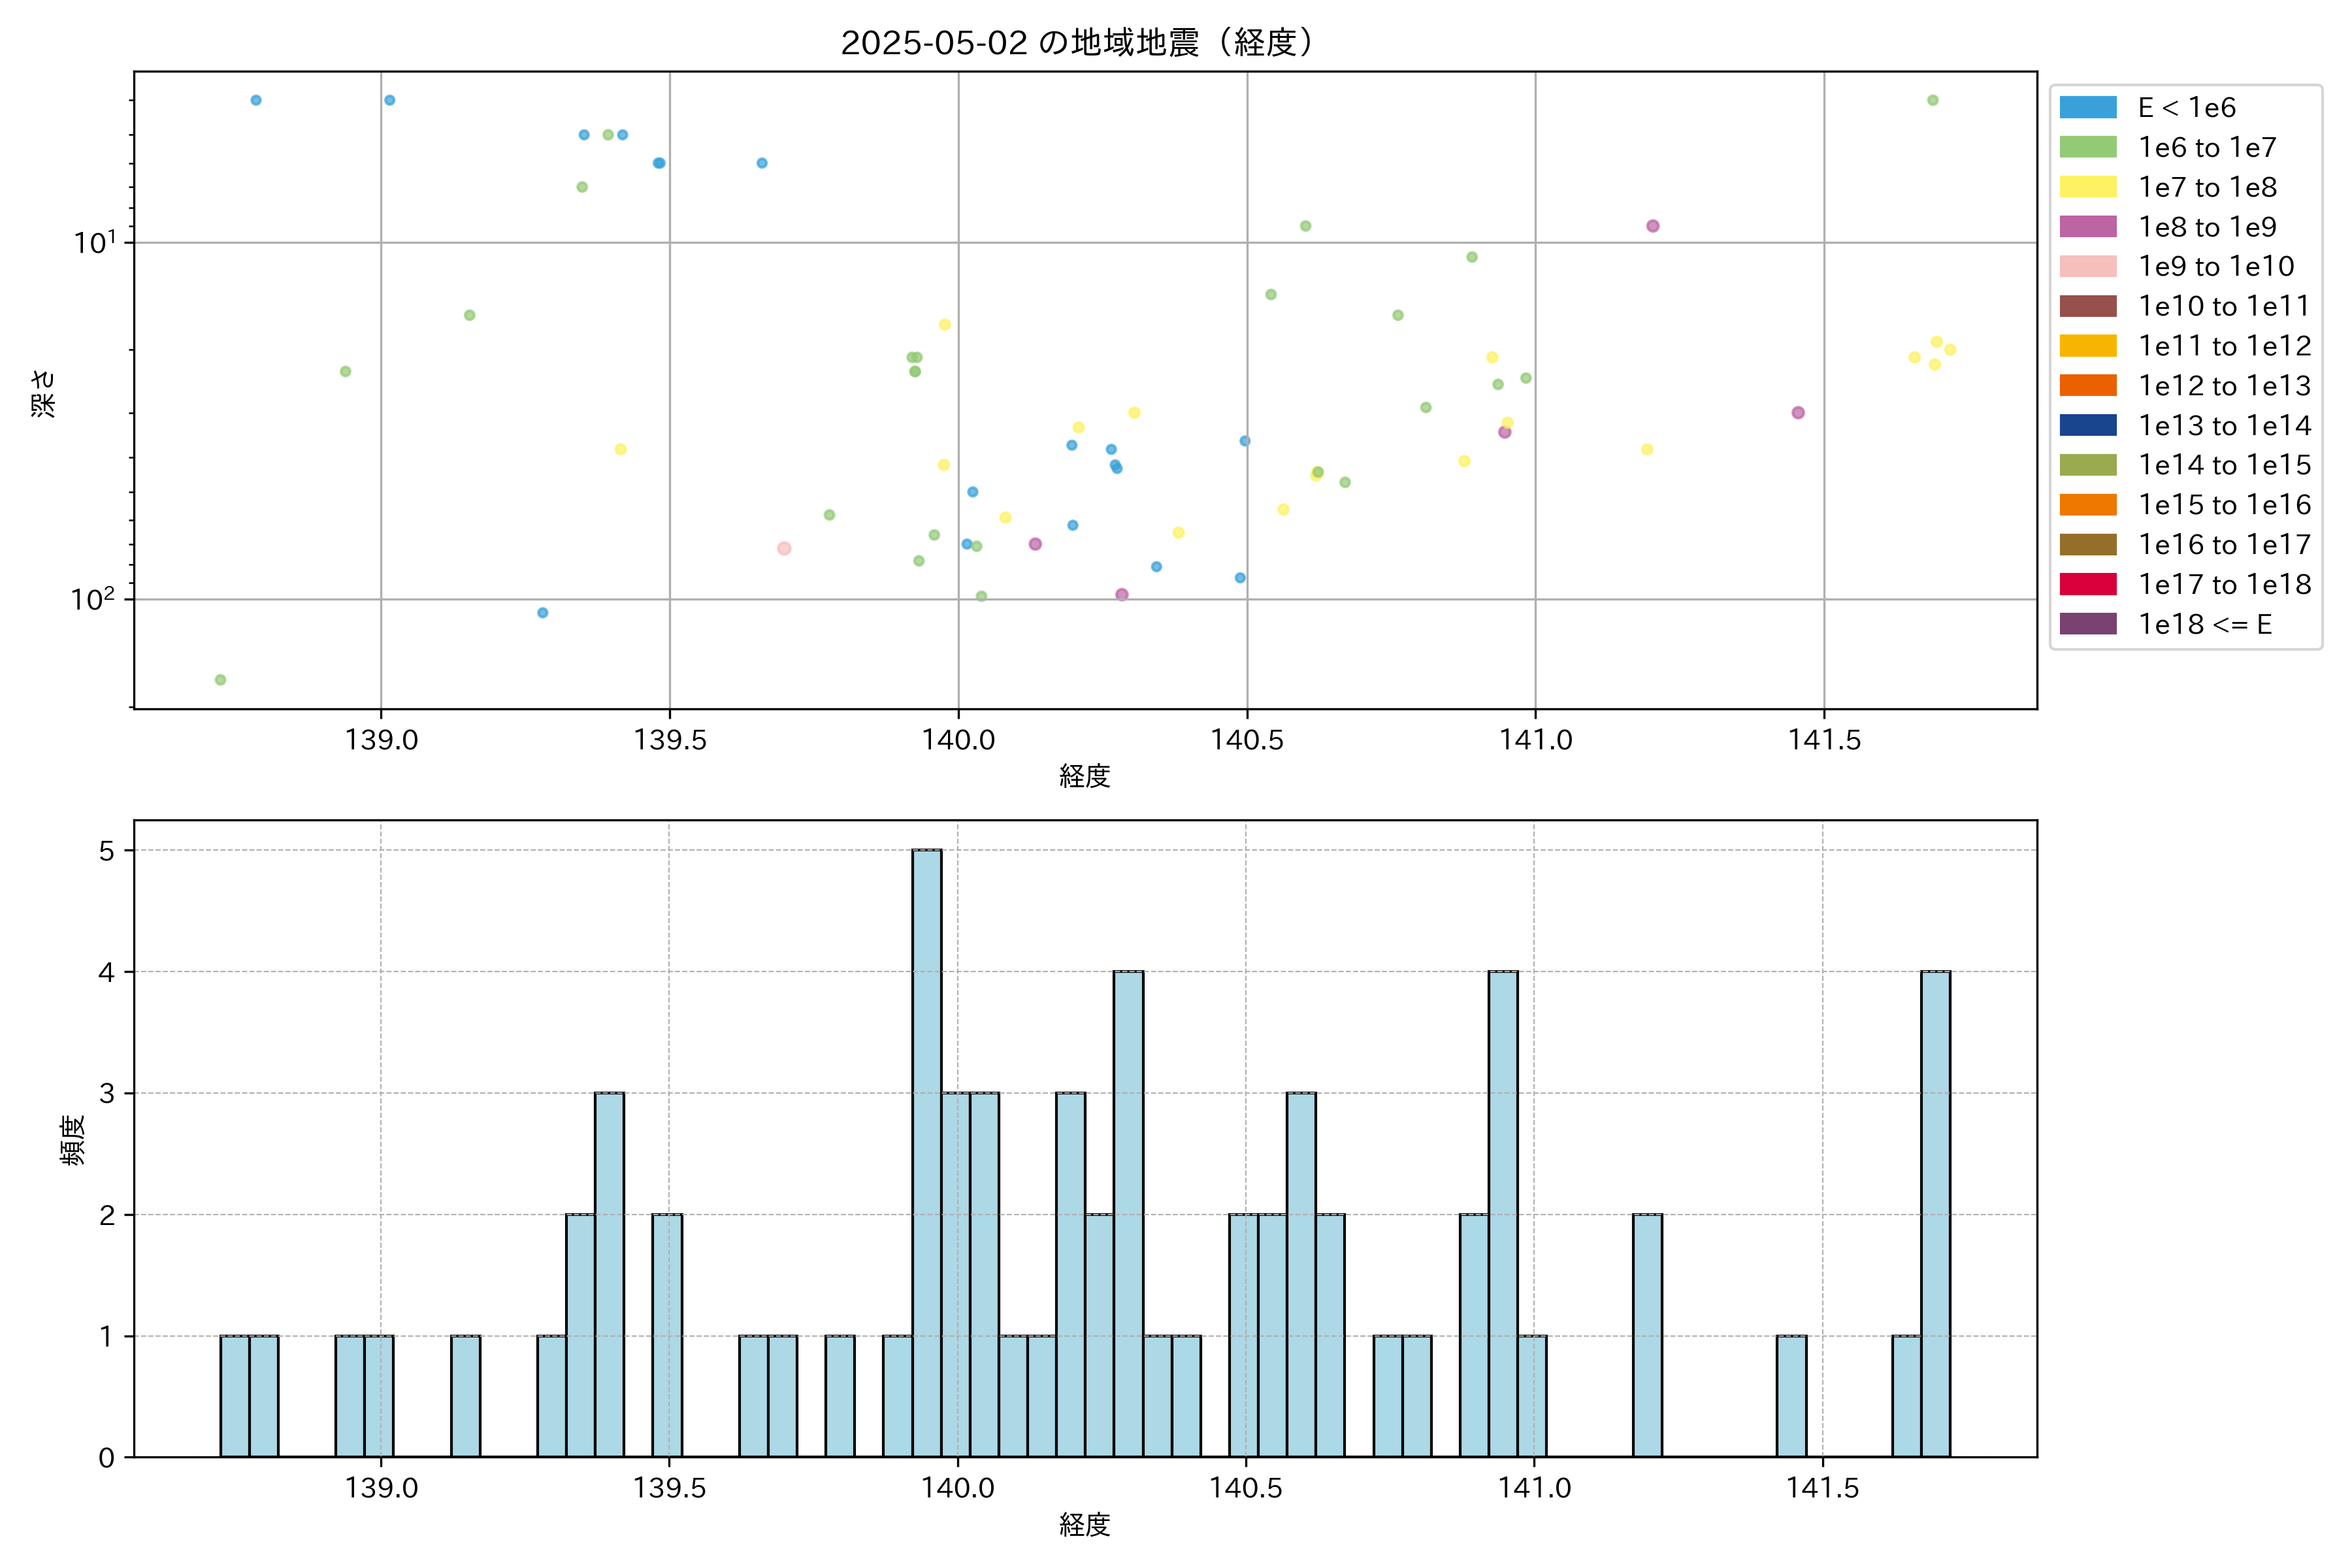Click the brown 1e10 to 1e11 legend swatch
This screenshot has height=1568, width=2352.
click(x=2087, y=306)
